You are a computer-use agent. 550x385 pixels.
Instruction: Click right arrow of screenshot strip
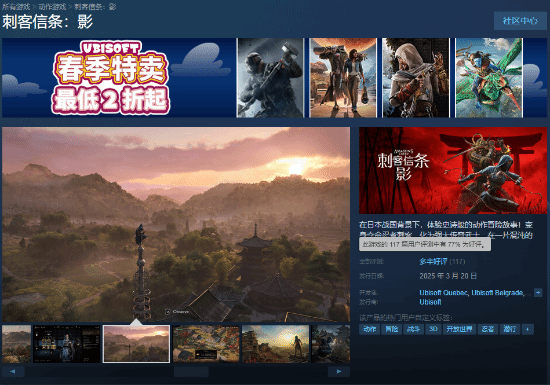tap(339, 371)
